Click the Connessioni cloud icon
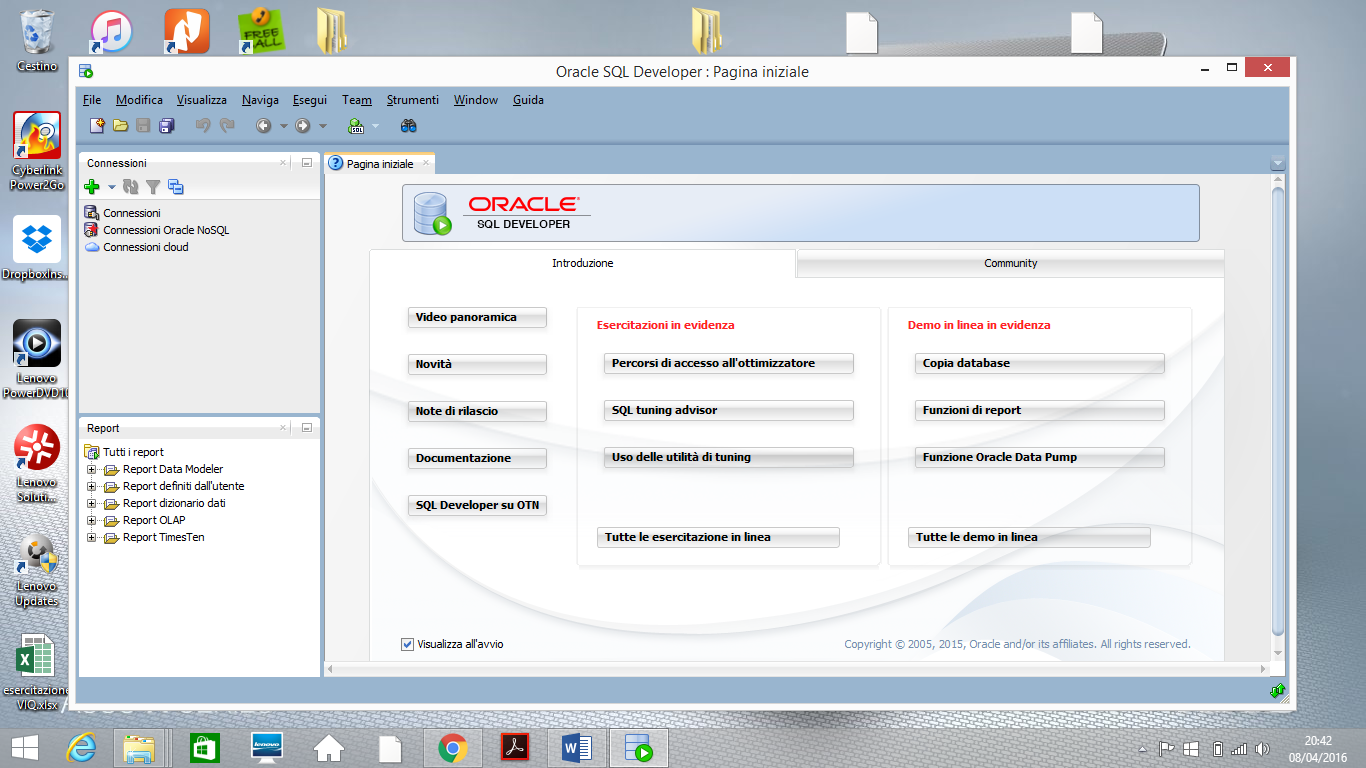This screenshot has width=1366, height=768. click(92, 247)
